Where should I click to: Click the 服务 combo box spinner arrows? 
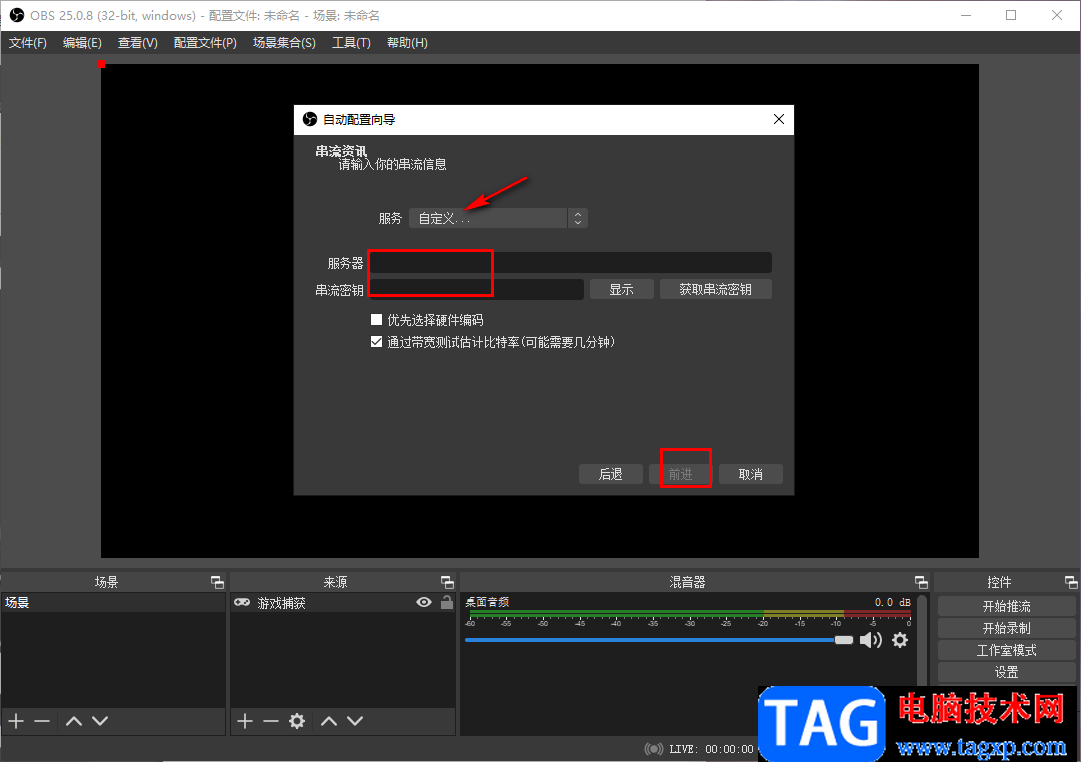click(578, 219)
